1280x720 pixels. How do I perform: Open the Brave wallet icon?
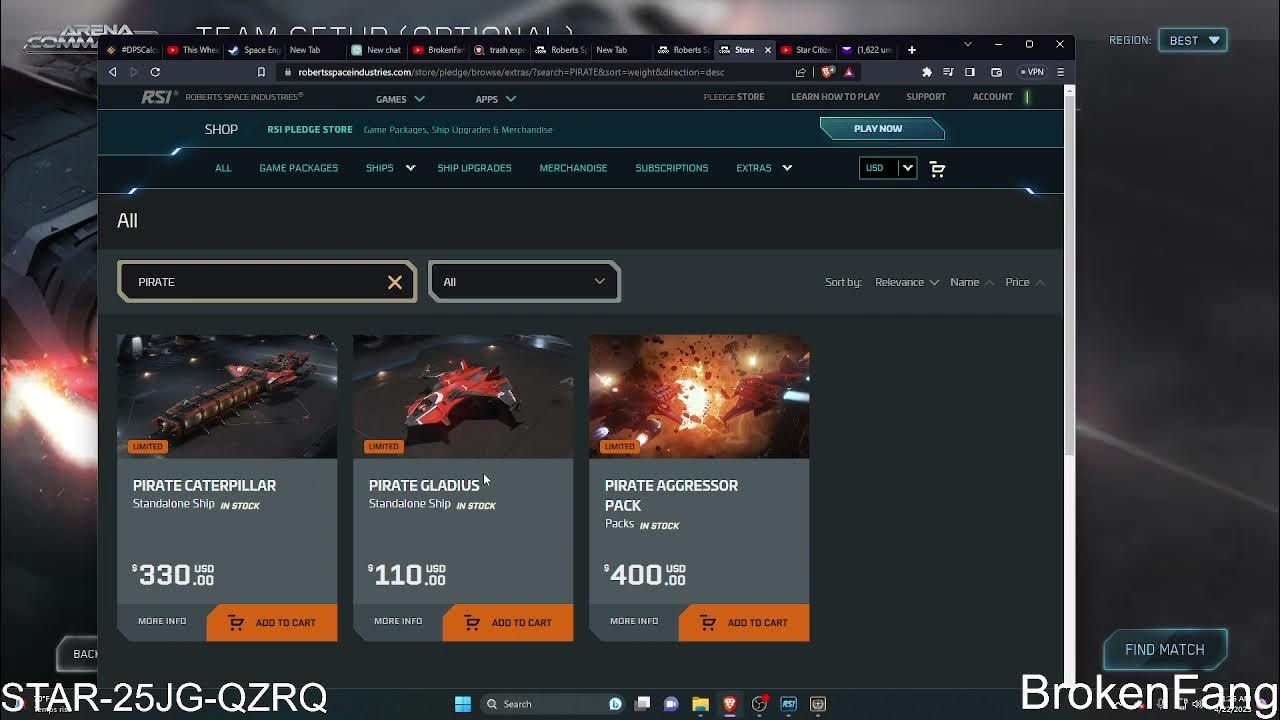tap(996, 72)
